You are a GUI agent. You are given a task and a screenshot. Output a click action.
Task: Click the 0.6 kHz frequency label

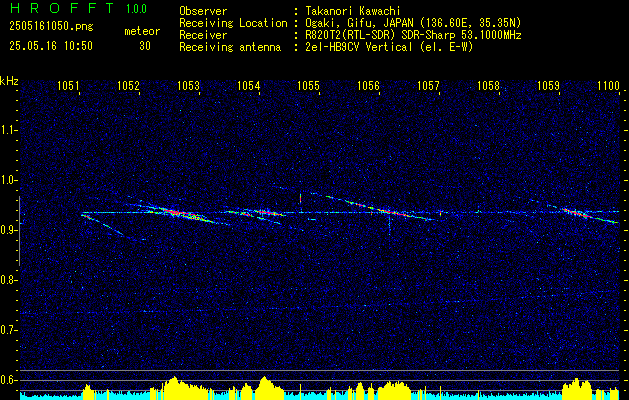[x=9, y=380]
